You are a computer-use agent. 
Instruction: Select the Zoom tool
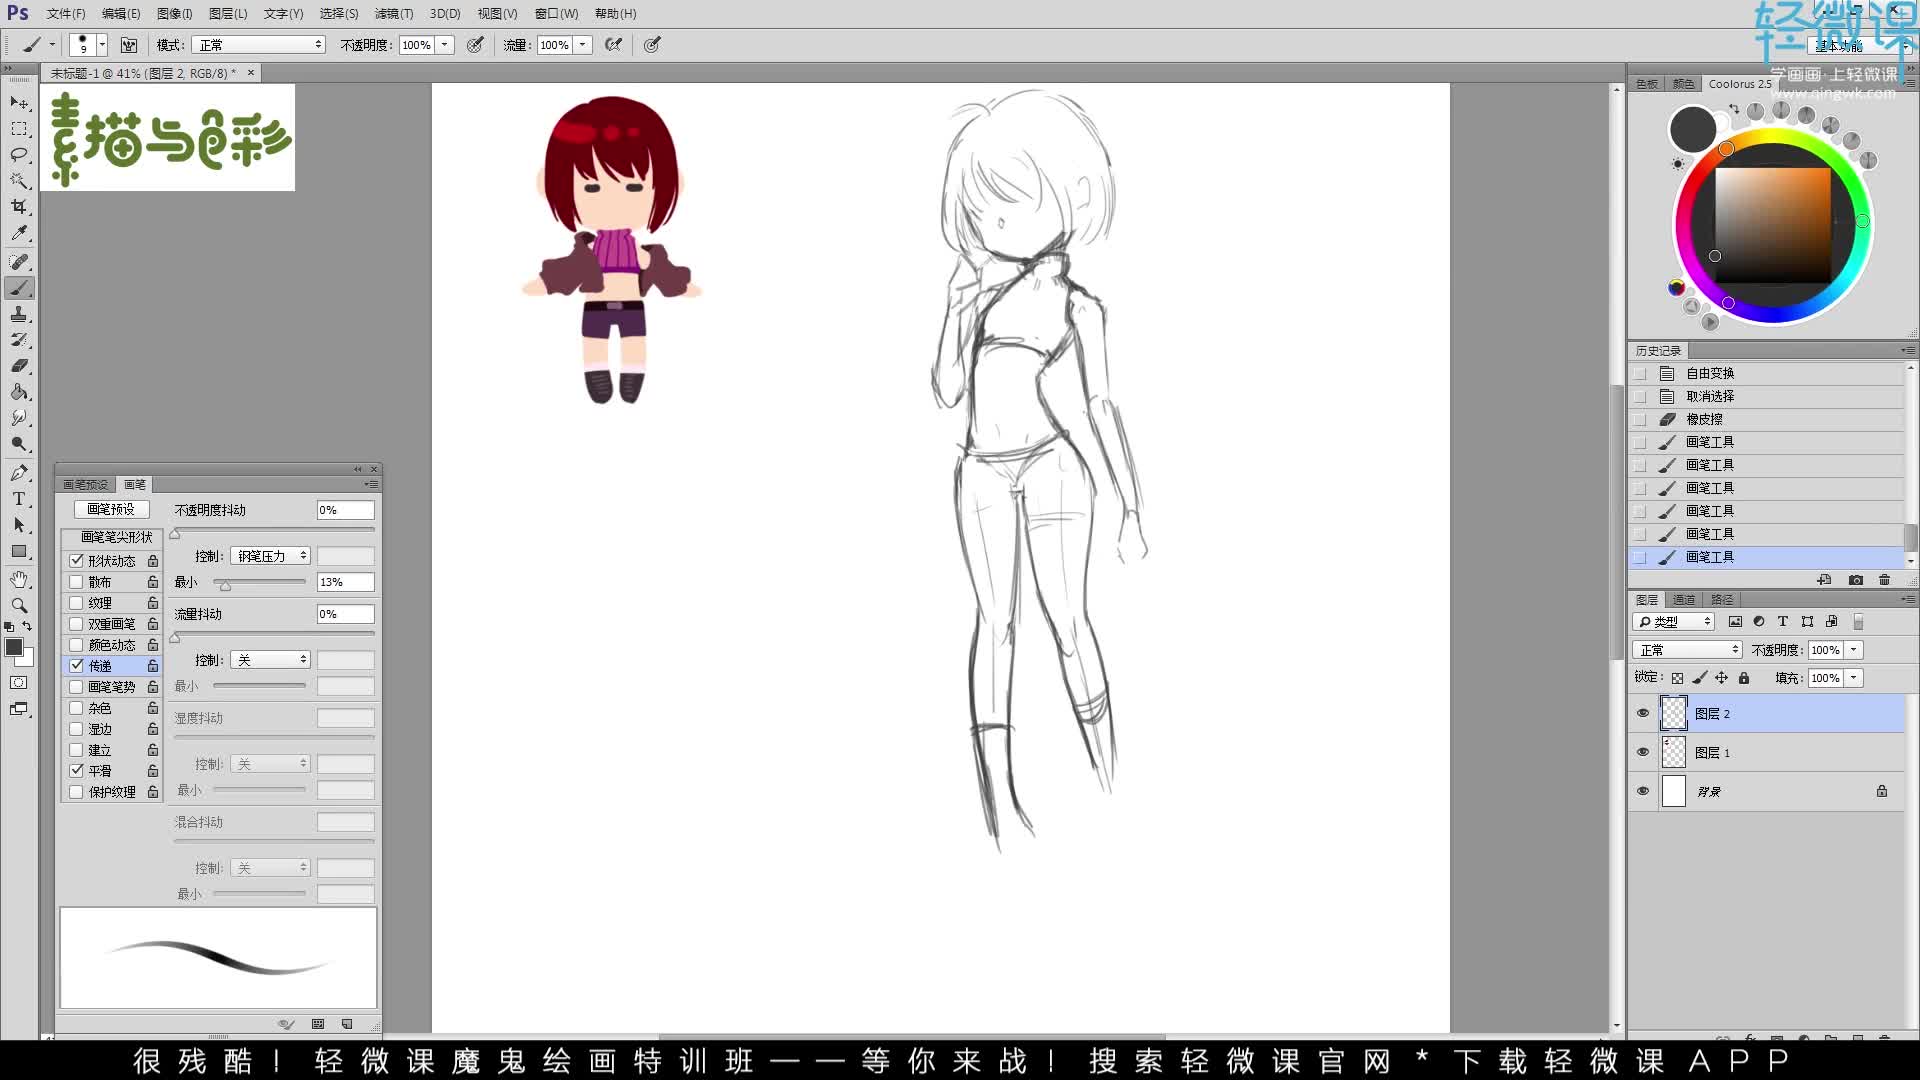tap(19, 606)
